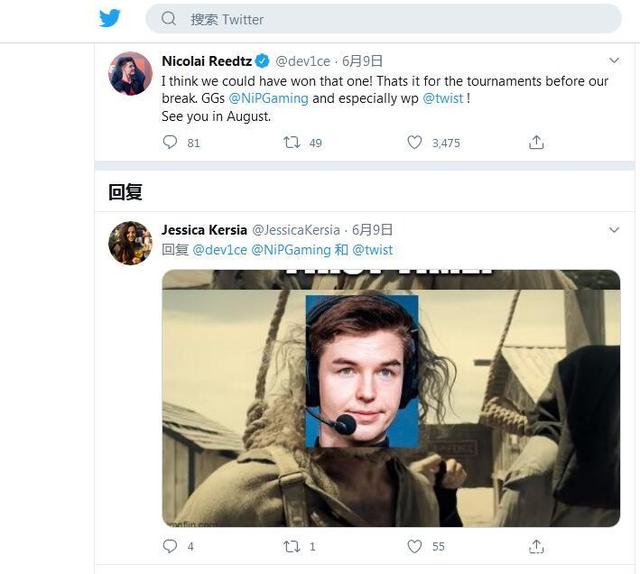
Task: Open @twist in Jessica's reply-to line
Action: [372, 250]
